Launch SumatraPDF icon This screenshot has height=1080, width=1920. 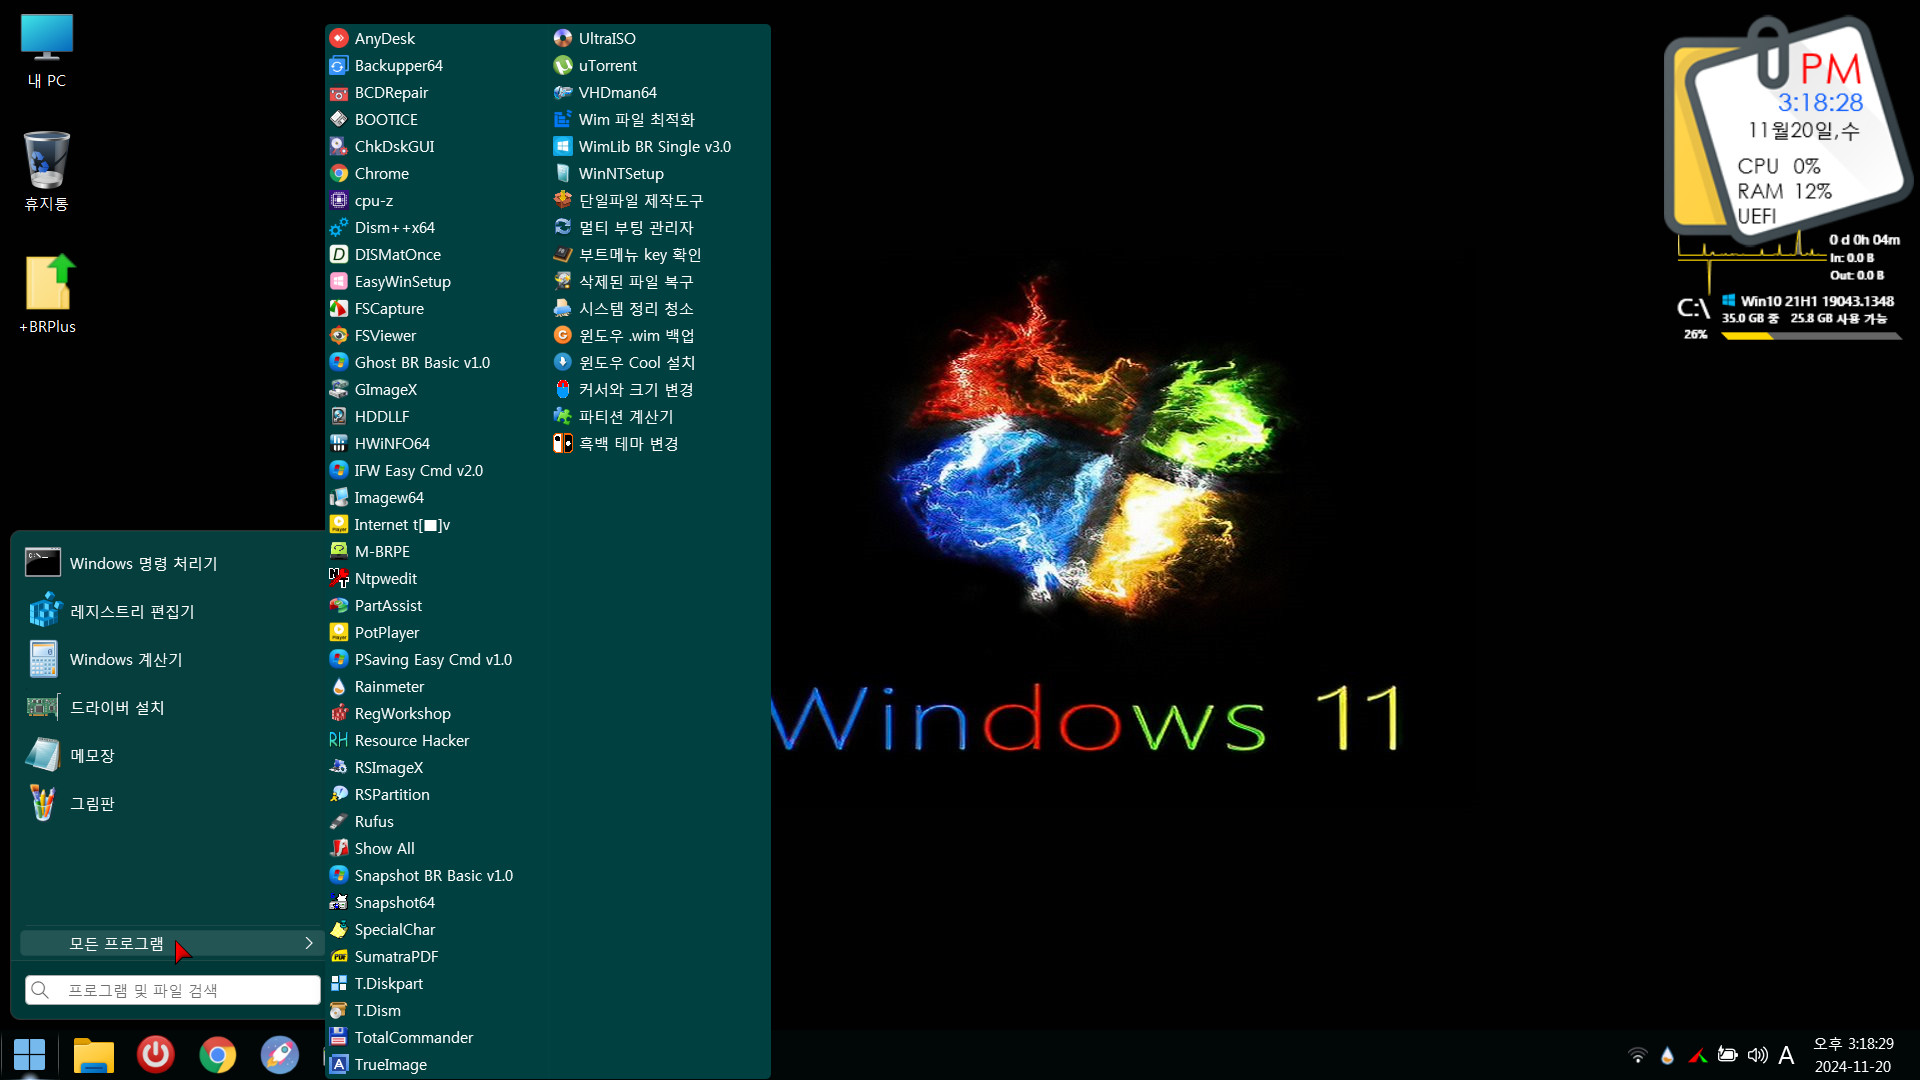339,956
